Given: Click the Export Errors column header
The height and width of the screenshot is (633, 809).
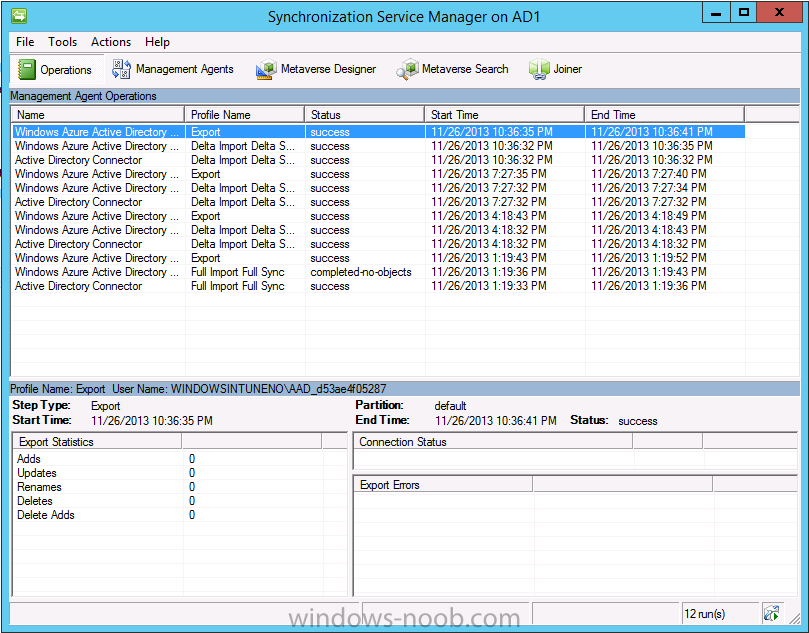Looking at the screenshot, I should (443, 485).
